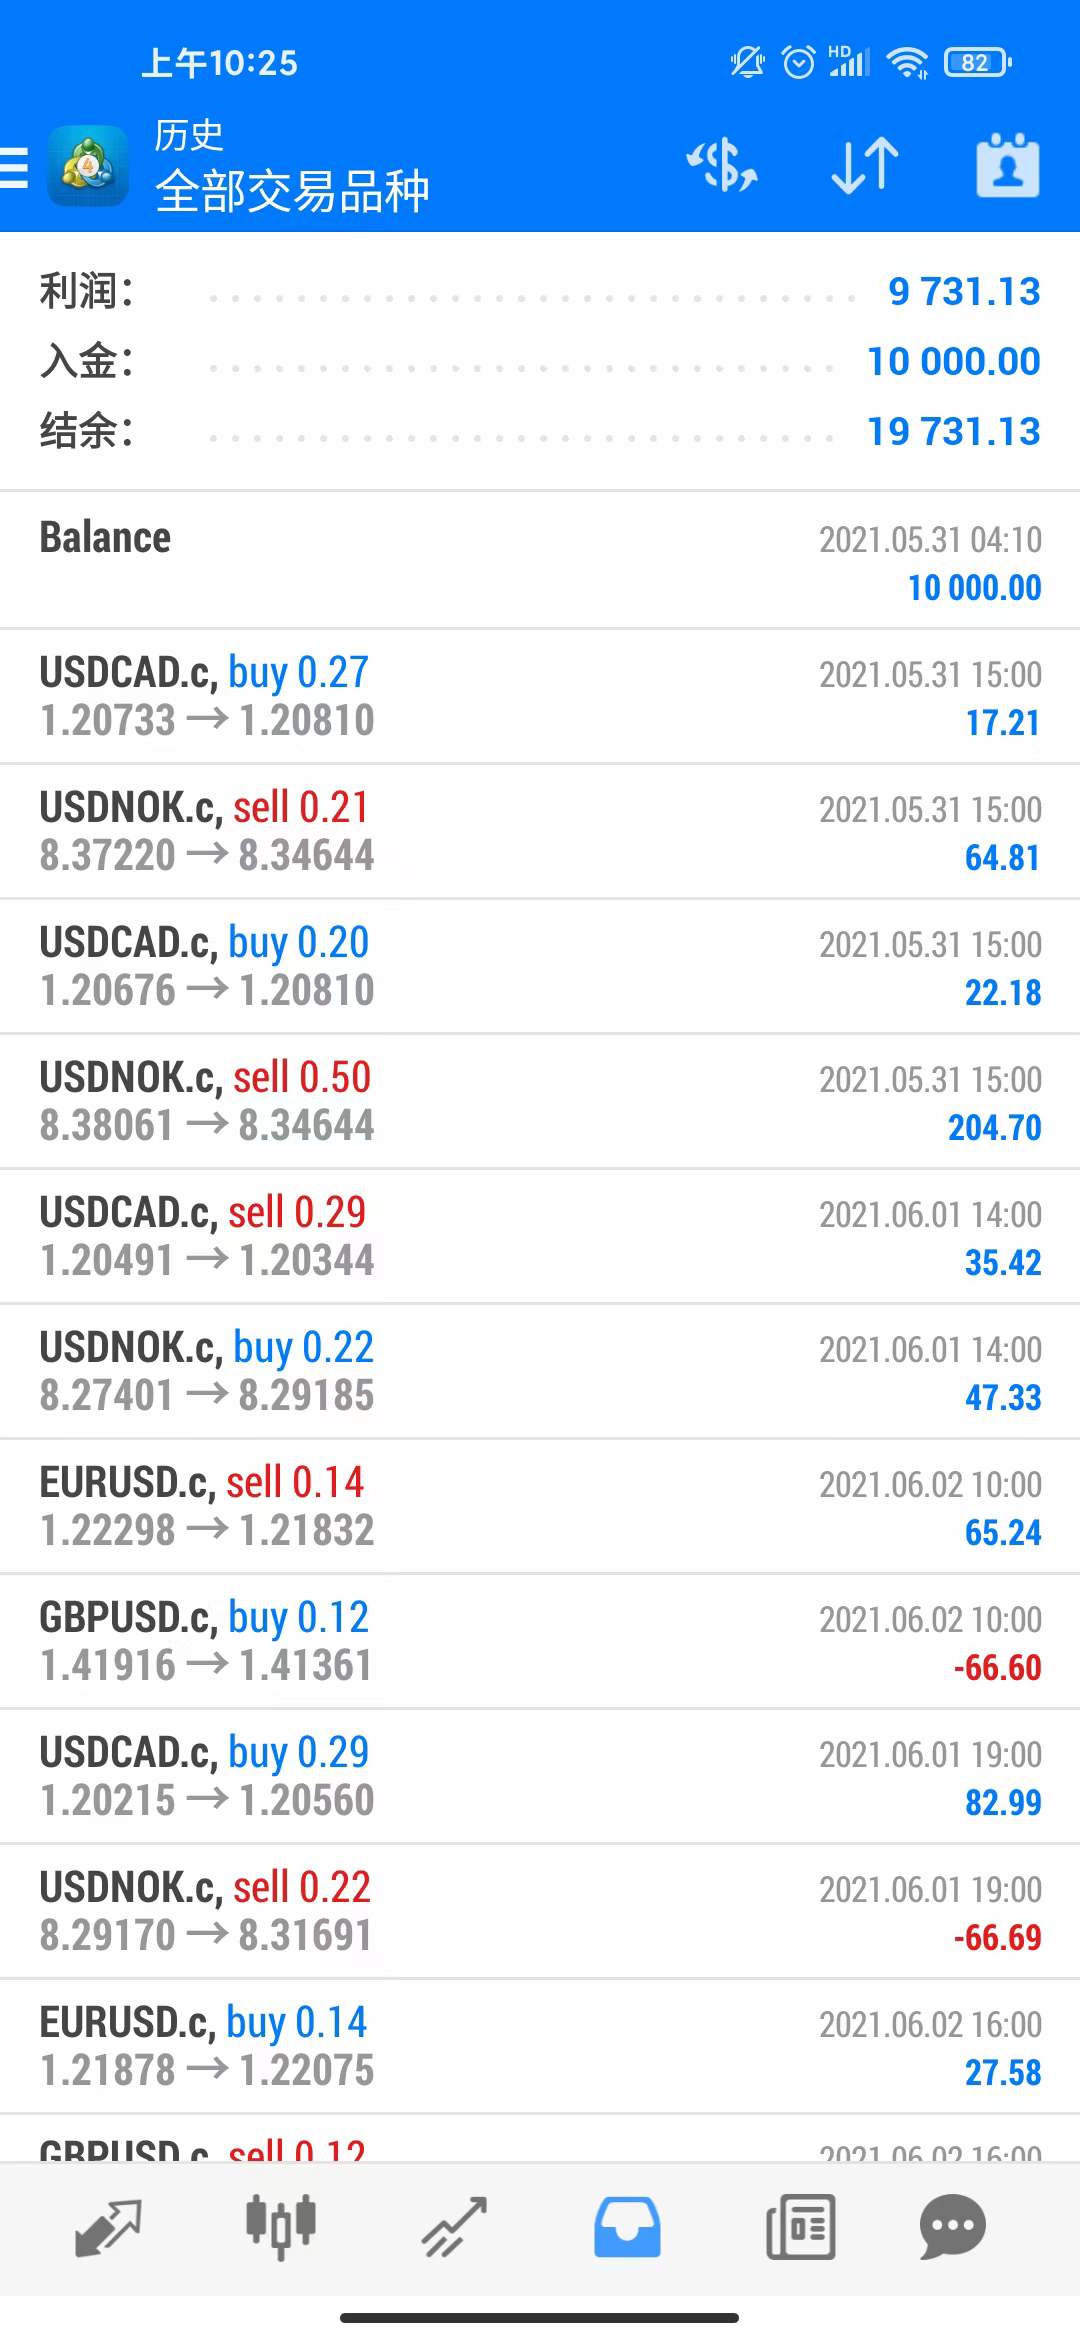The width and height of the screenshot is (1080, 2340).
Task: Switch to the Quotes tab
Action: pos(108,2228)
